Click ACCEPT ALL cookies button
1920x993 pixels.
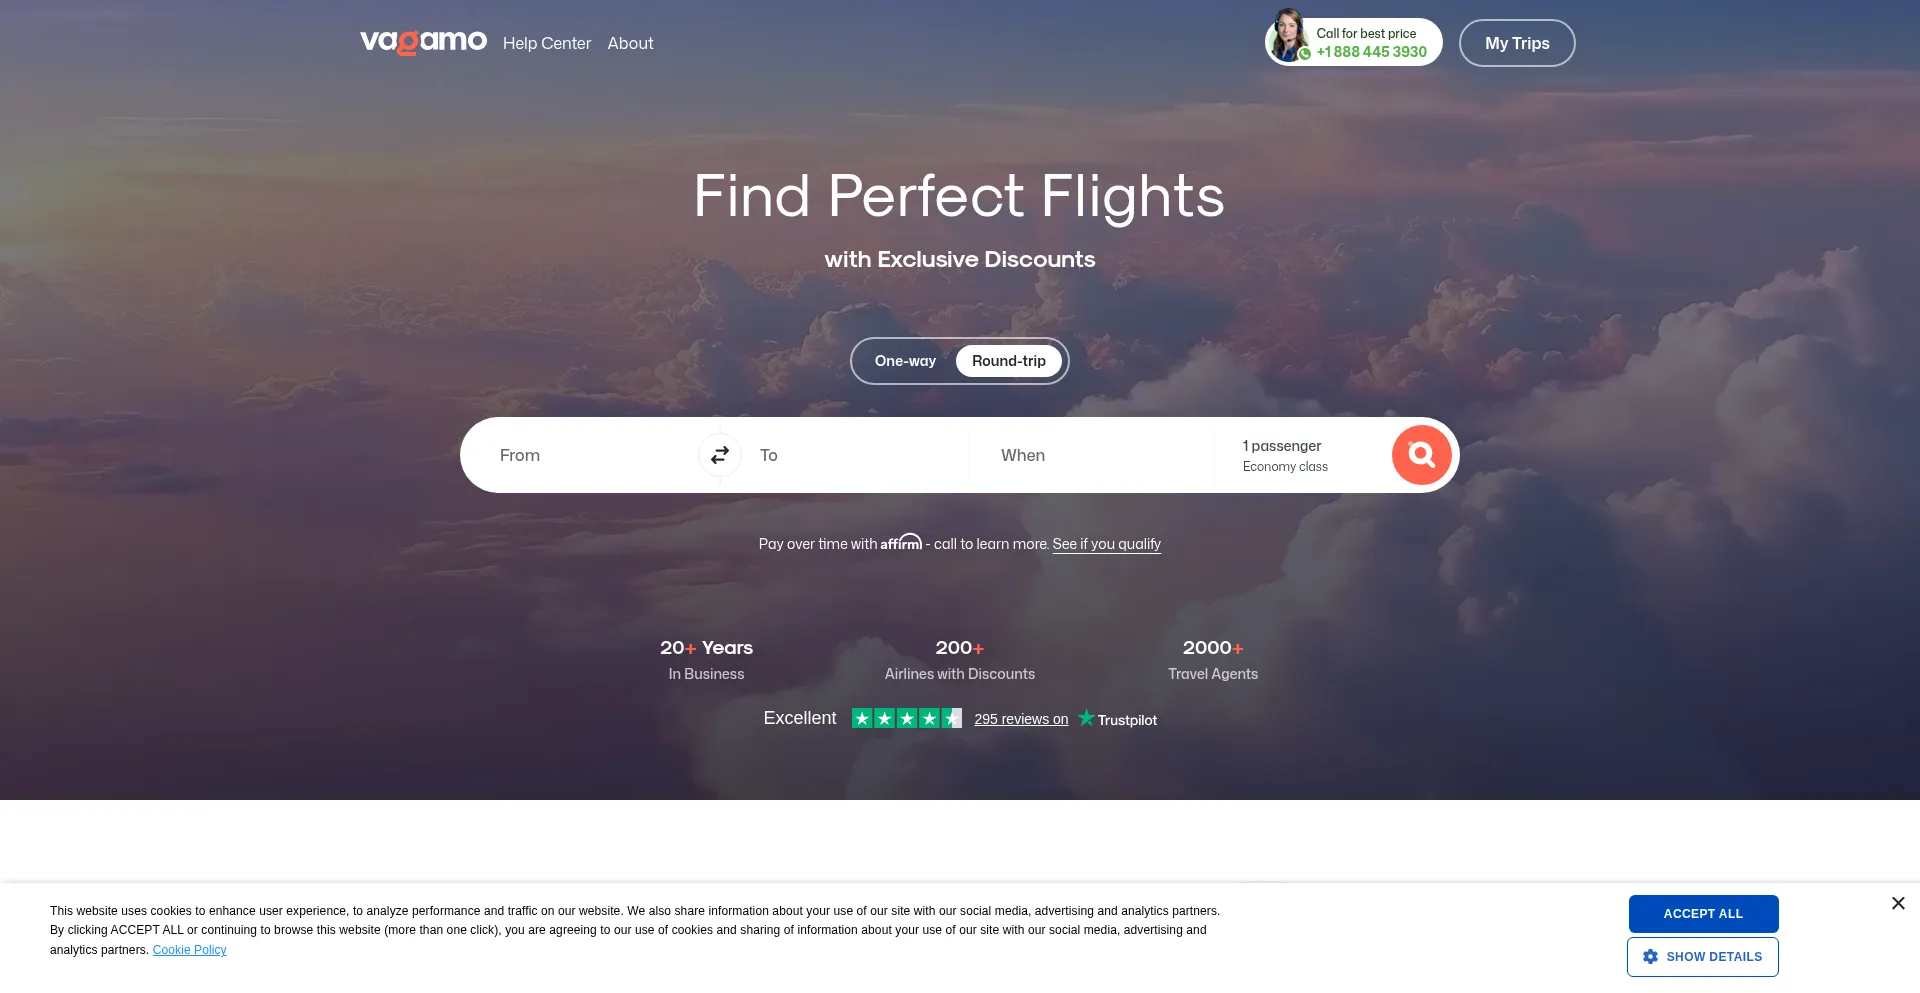pos(1703,914)
